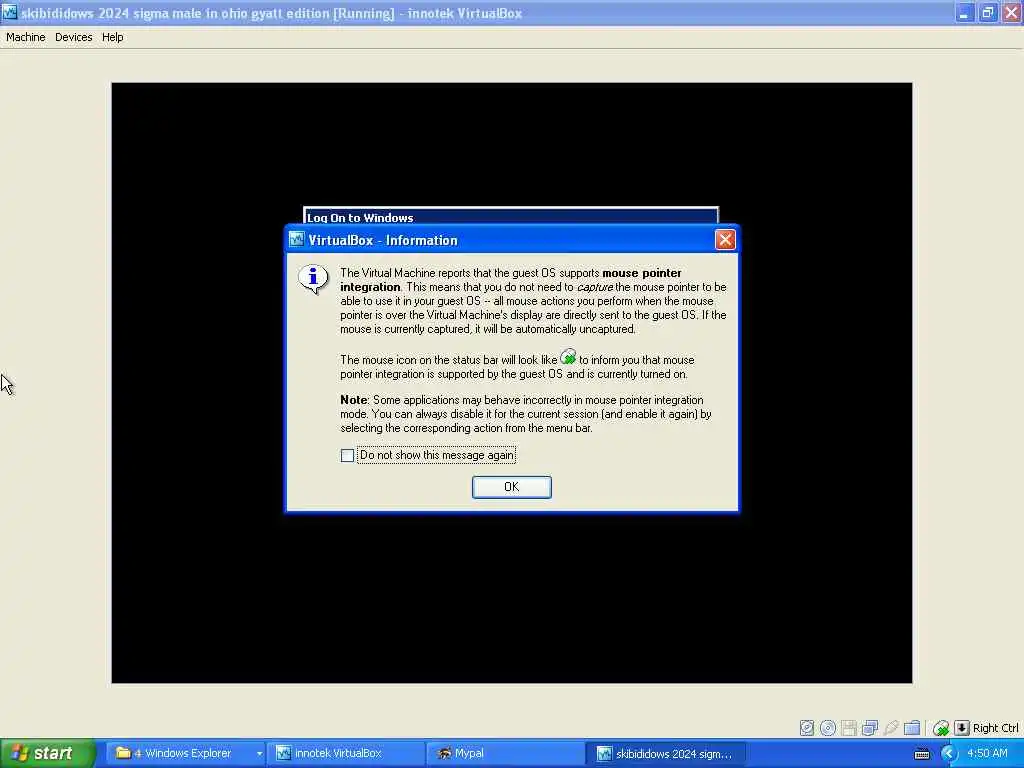Click the mouse integration status icon

point(940,728)
